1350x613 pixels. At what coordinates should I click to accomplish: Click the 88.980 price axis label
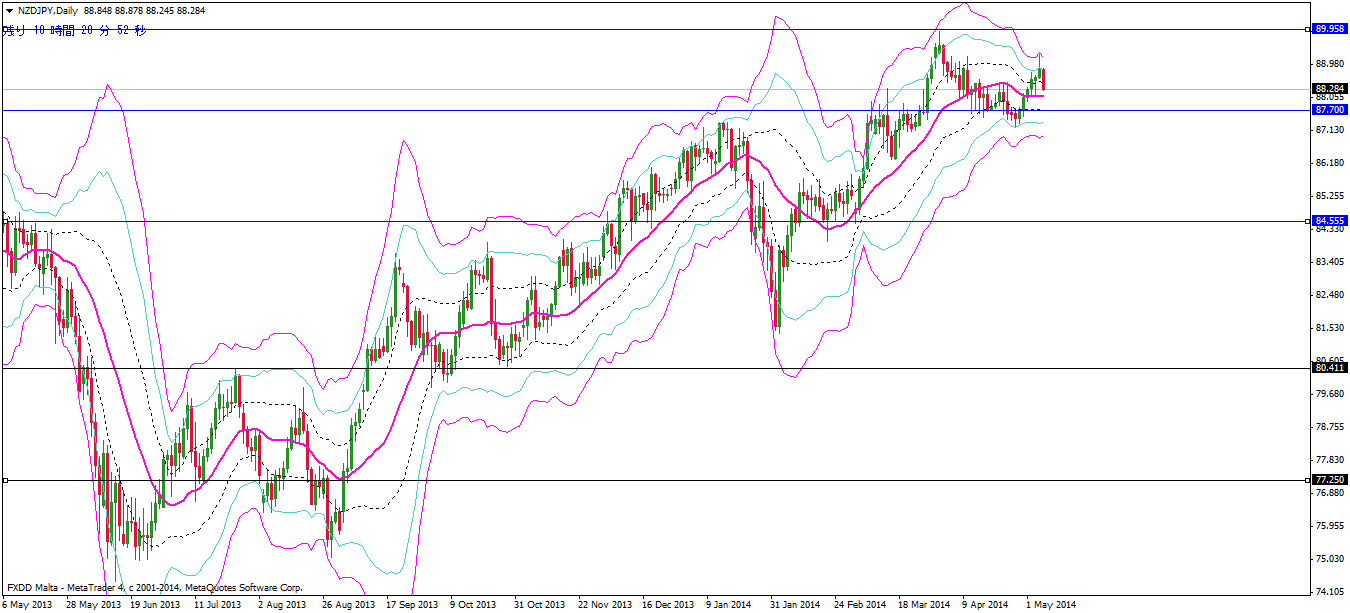click(1330, 64)
